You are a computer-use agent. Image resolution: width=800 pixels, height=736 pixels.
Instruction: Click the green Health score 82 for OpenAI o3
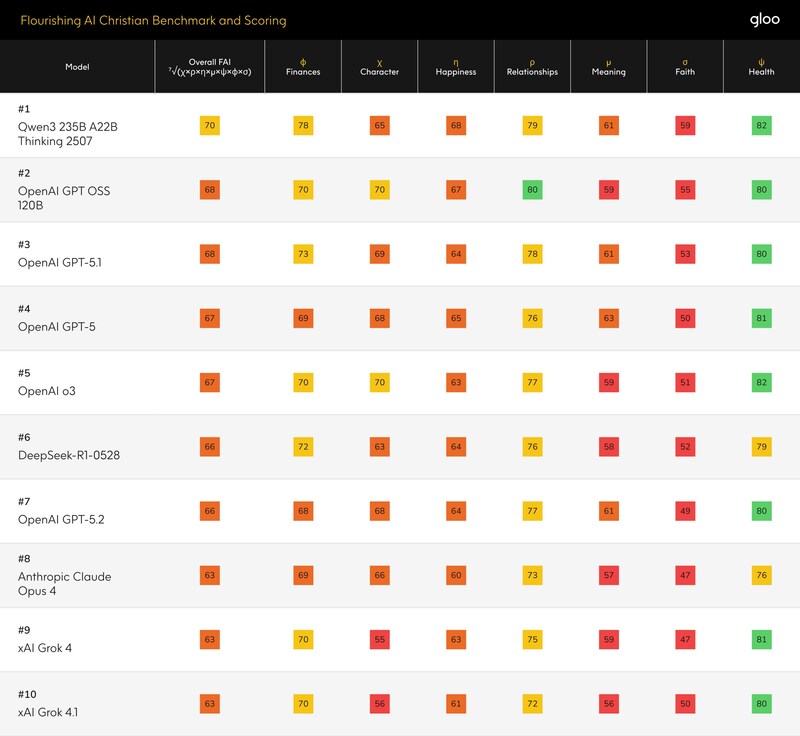(761, 382)
